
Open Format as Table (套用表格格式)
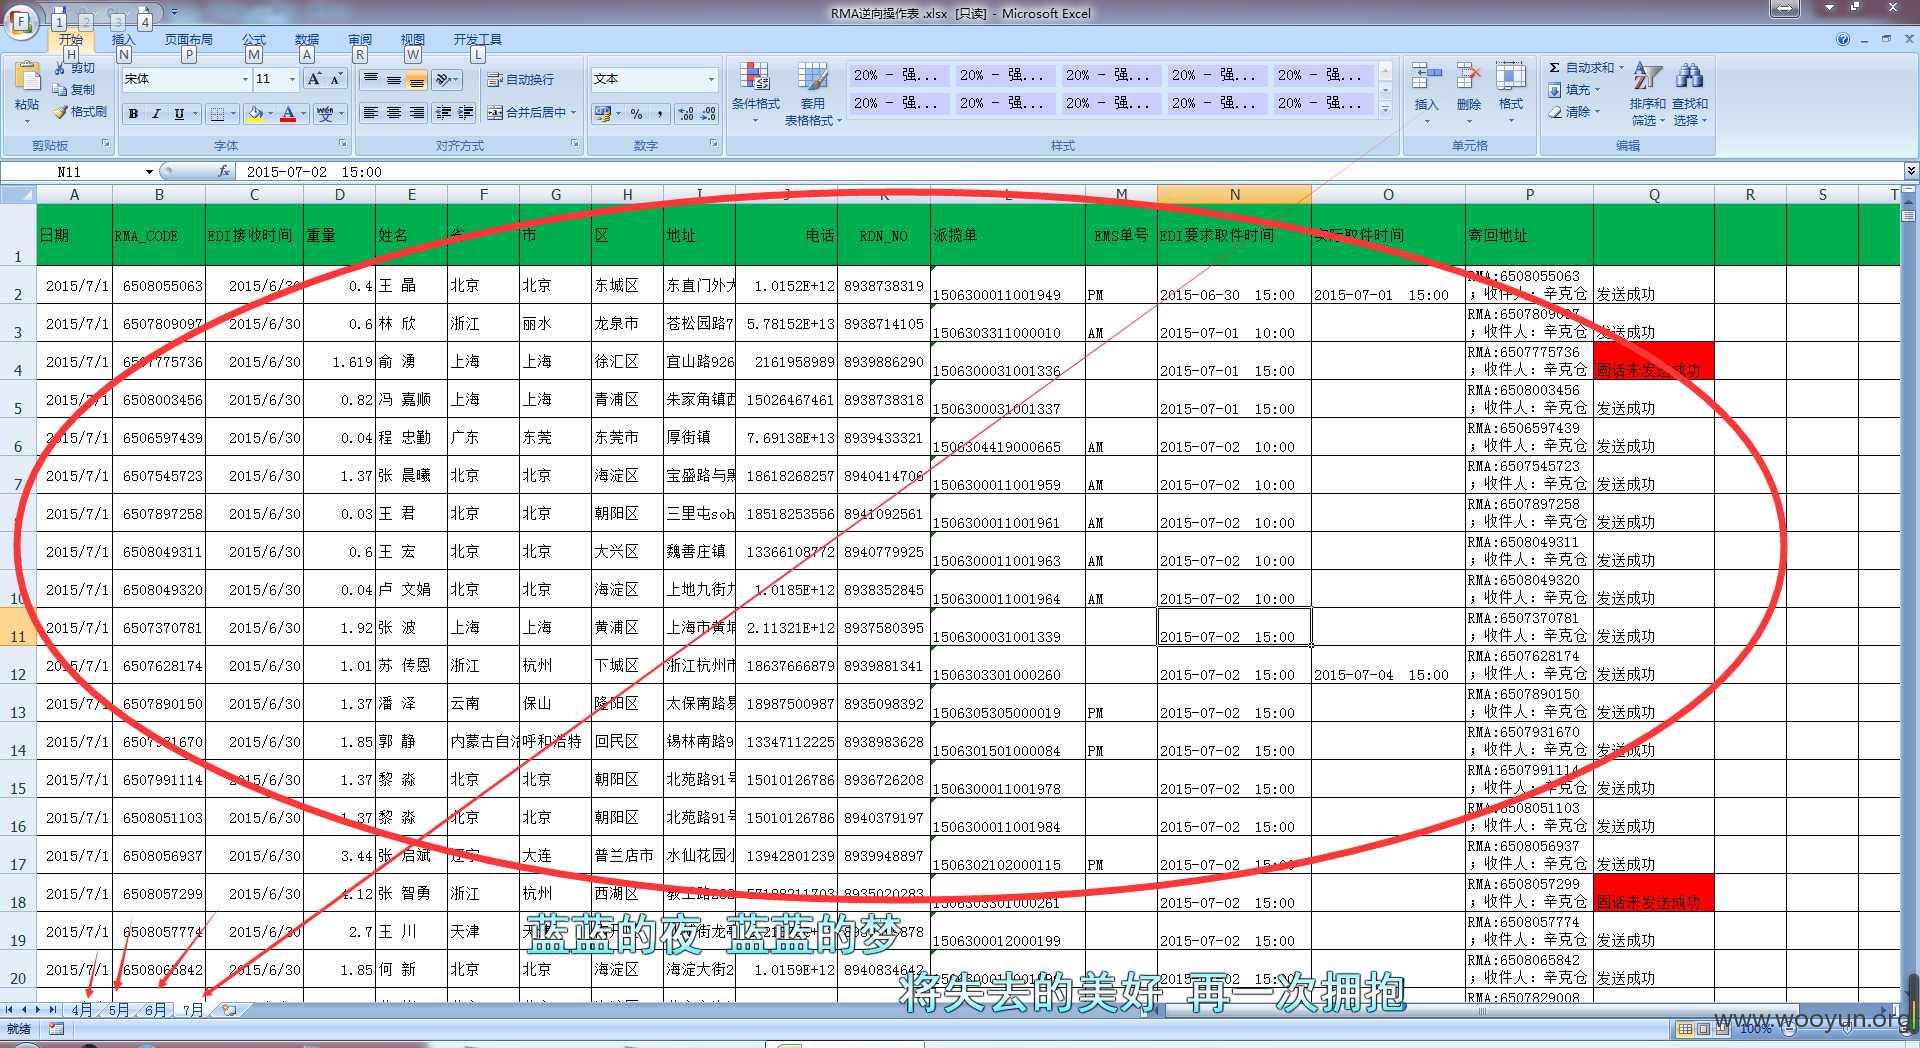812,92
